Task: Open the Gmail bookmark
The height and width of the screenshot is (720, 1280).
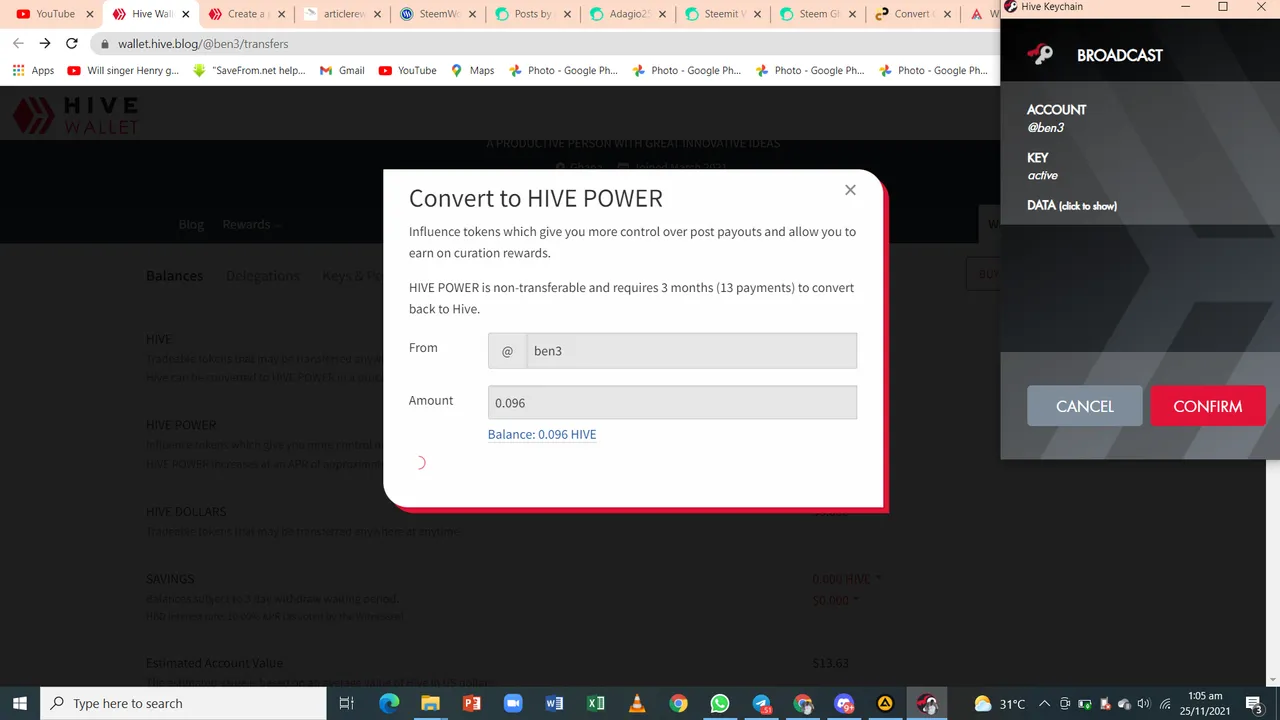Action: coord(342,70)
